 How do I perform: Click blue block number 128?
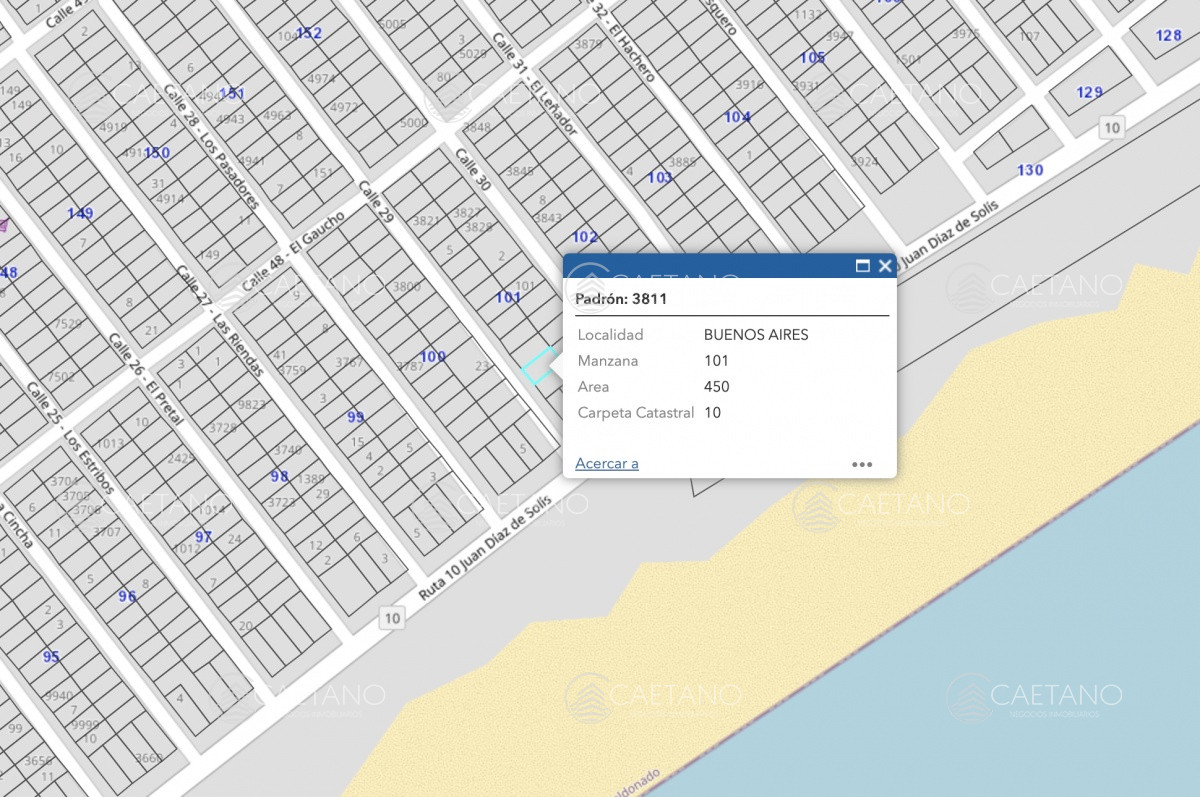coord(1168,36)
